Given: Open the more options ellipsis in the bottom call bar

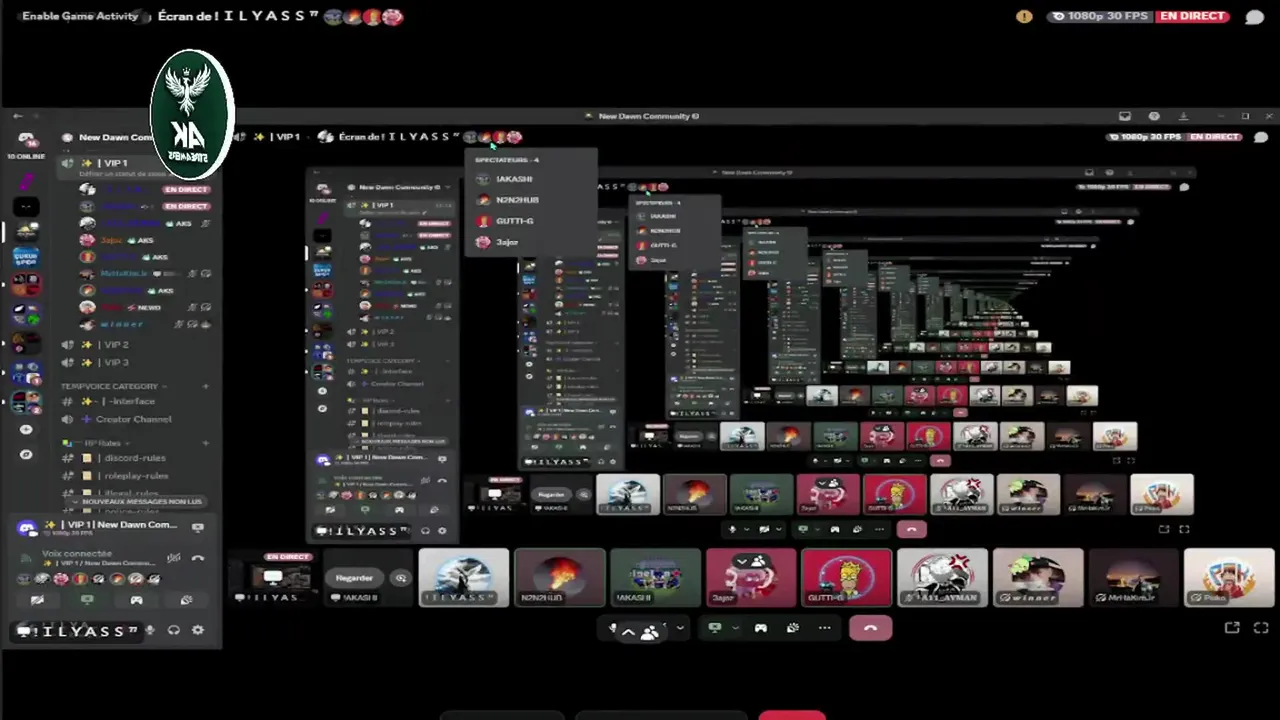Looking at the screenshot, I should coord(825,628).
